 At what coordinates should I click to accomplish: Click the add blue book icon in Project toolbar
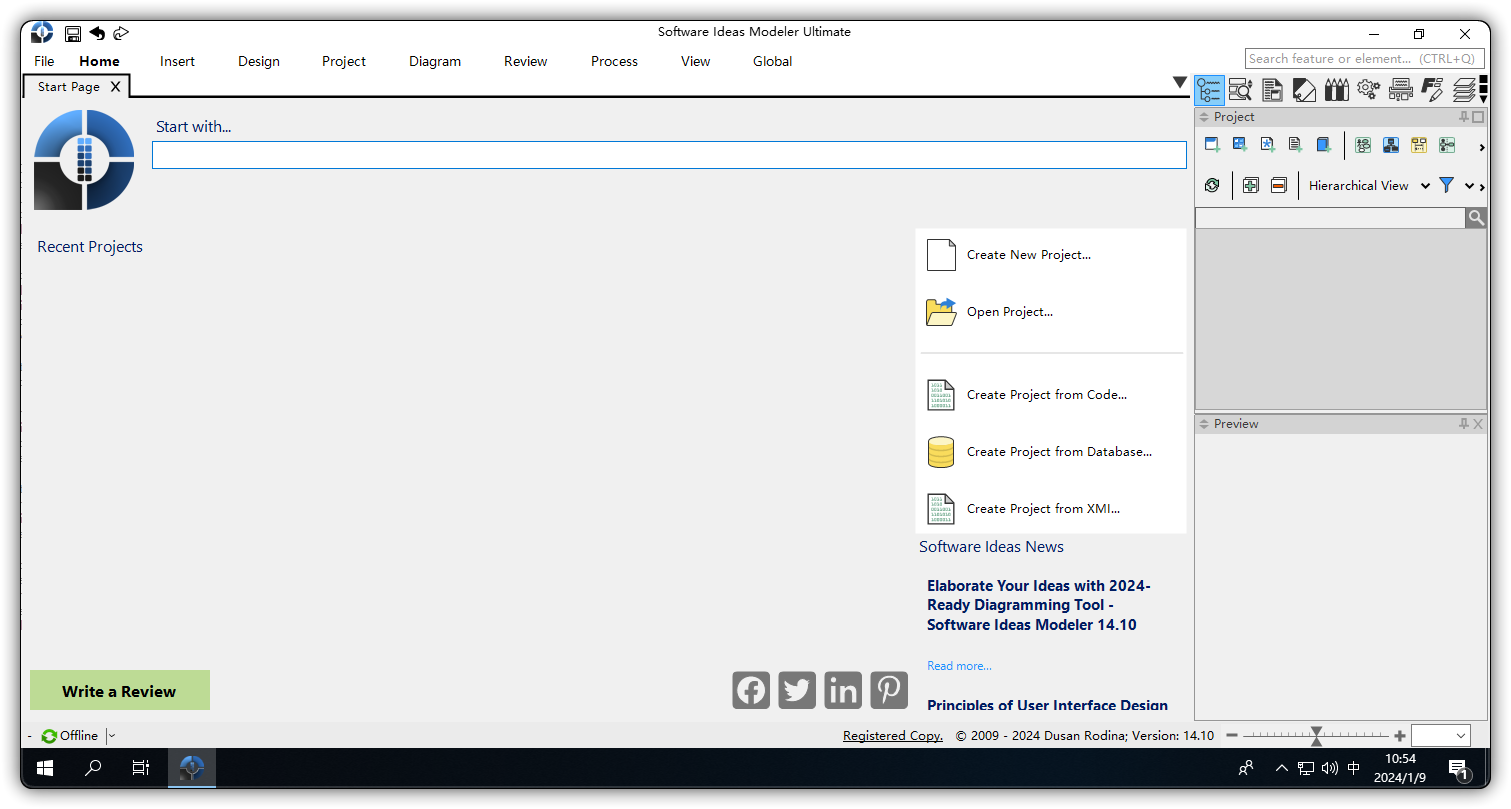click(1324, 145)
